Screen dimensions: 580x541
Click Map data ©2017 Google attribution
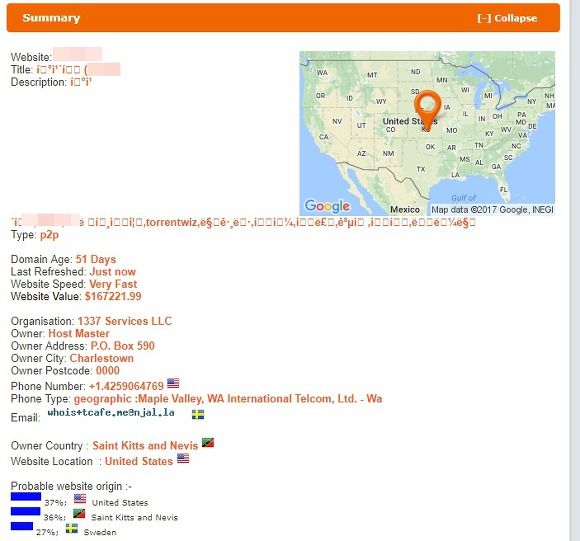pos(493,210)
